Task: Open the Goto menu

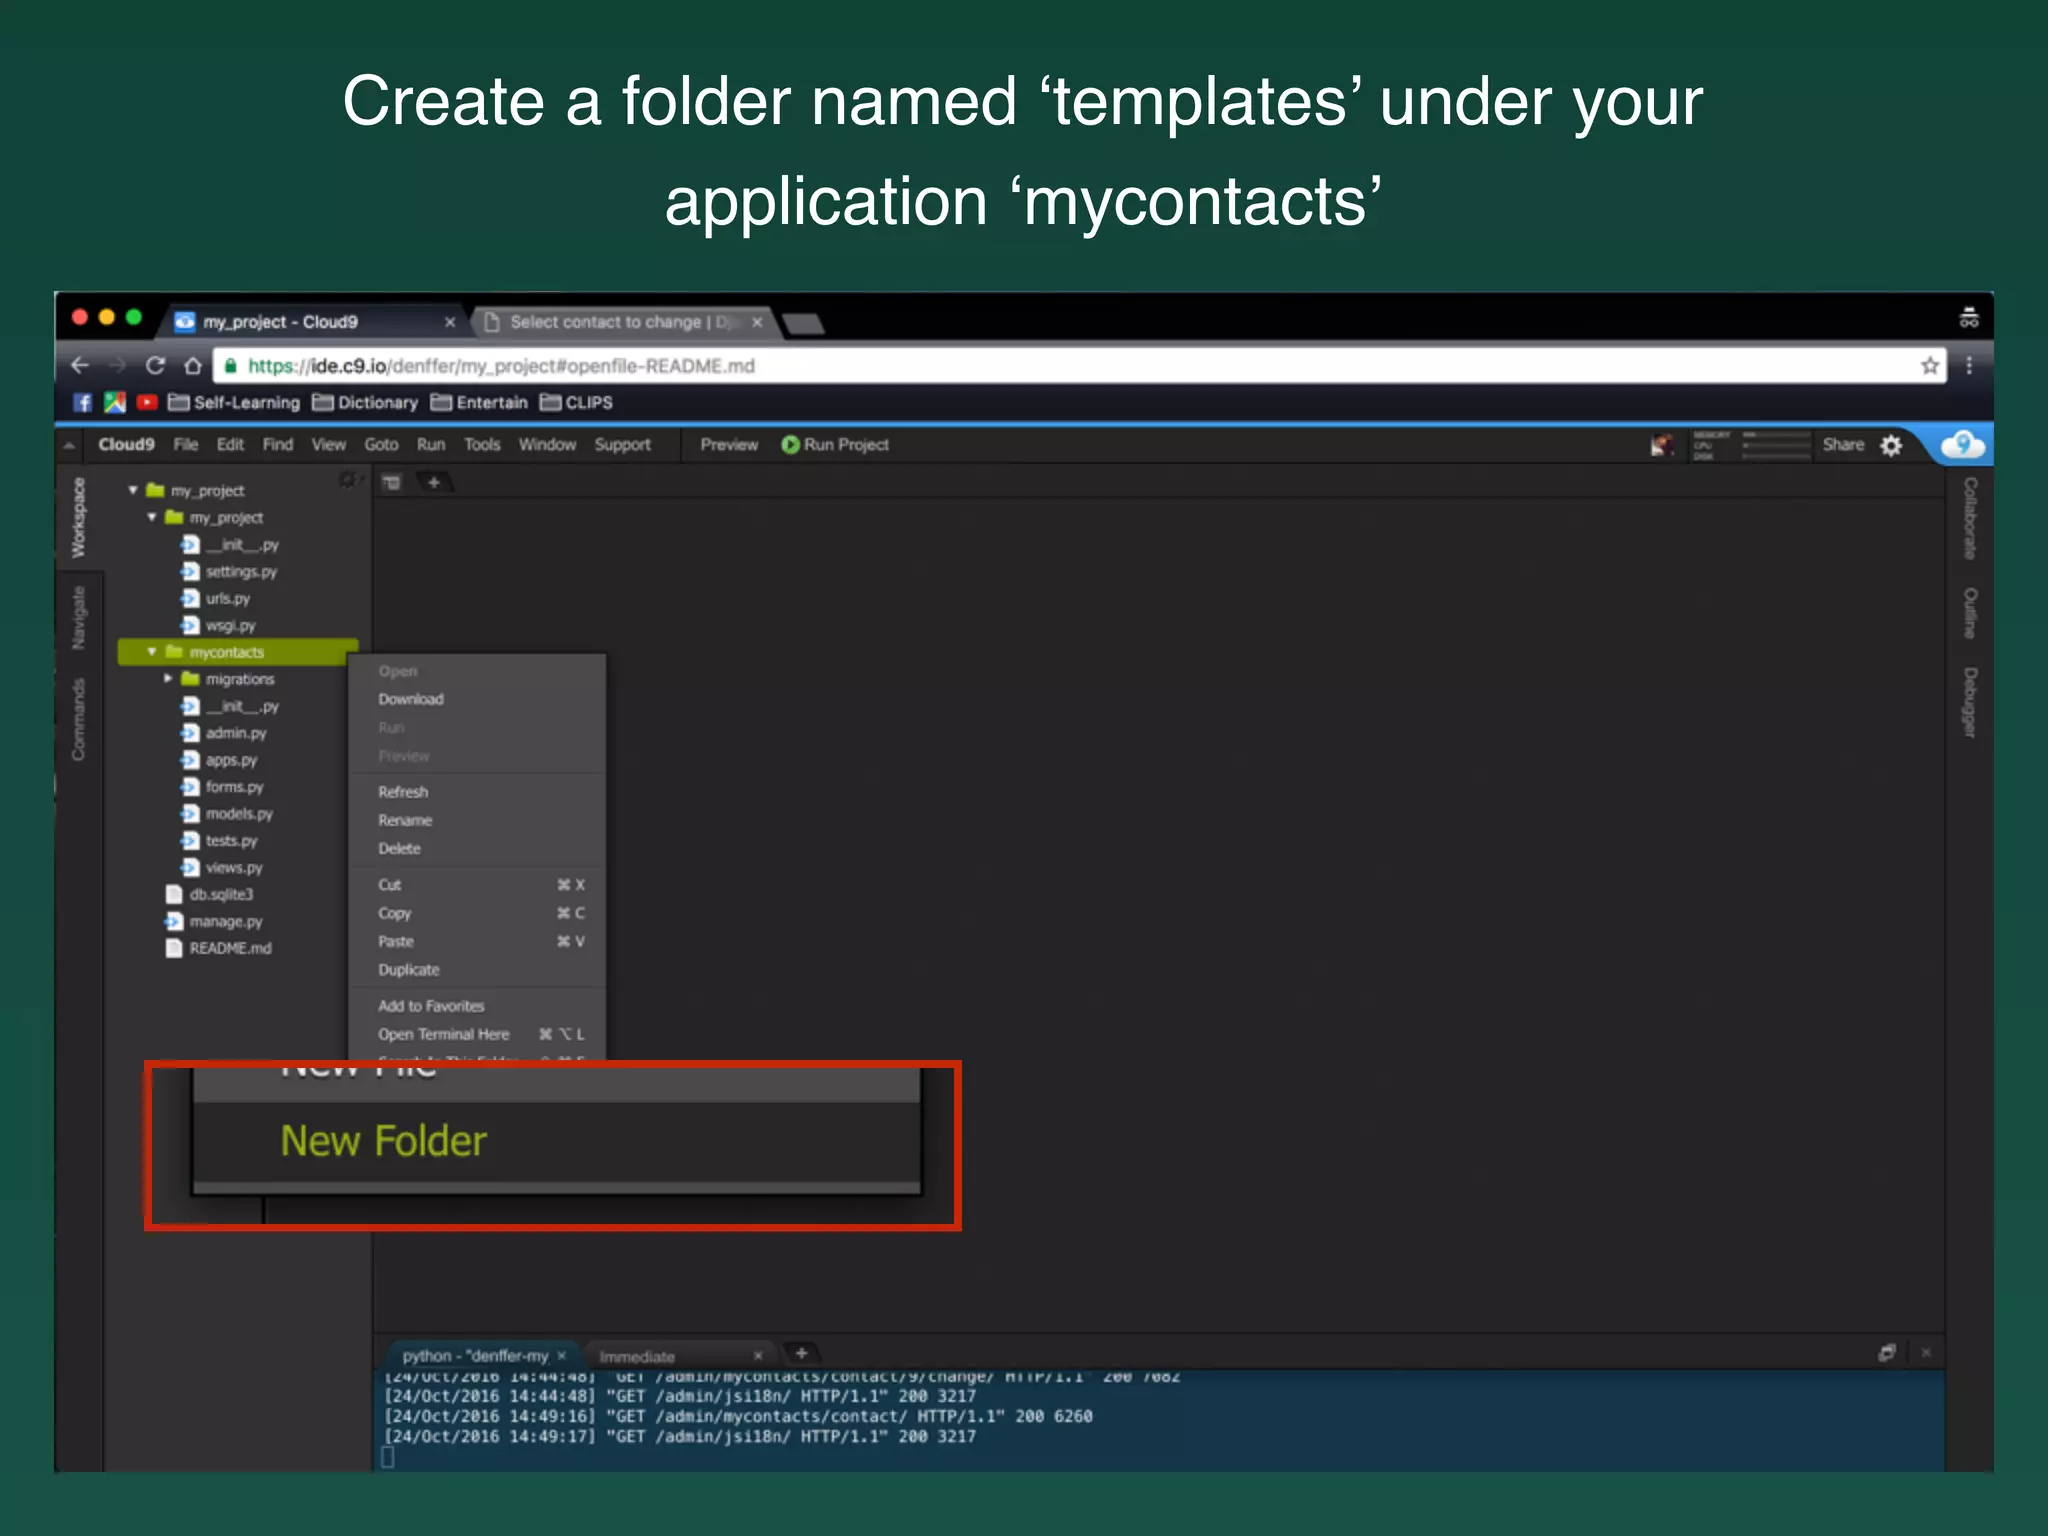Action: click(381, 445)
